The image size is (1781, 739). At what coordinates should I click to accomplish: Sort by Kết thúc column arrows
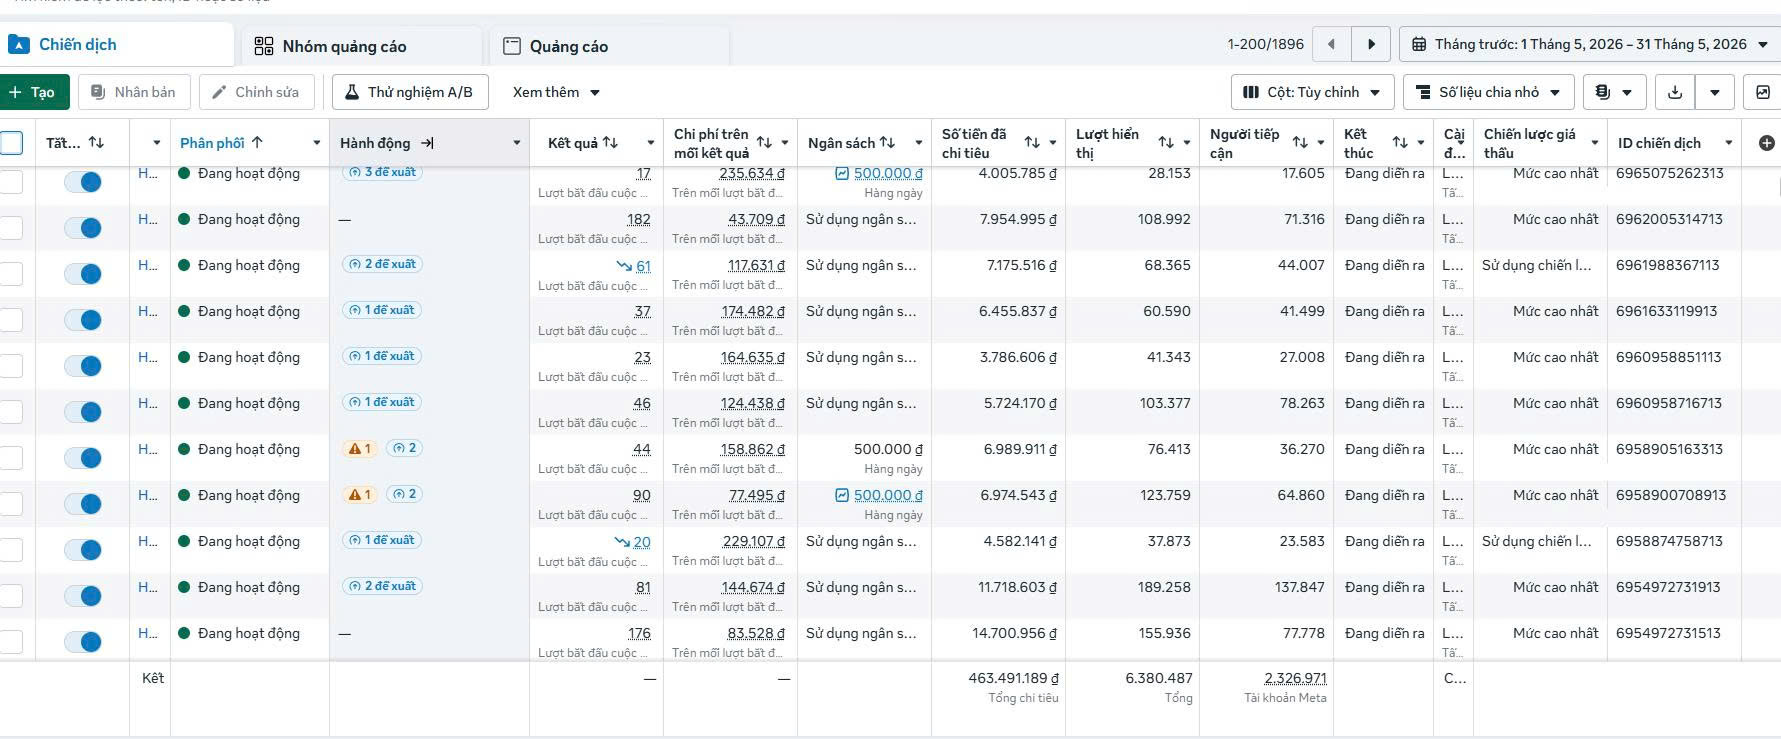tap(1400, 143)
